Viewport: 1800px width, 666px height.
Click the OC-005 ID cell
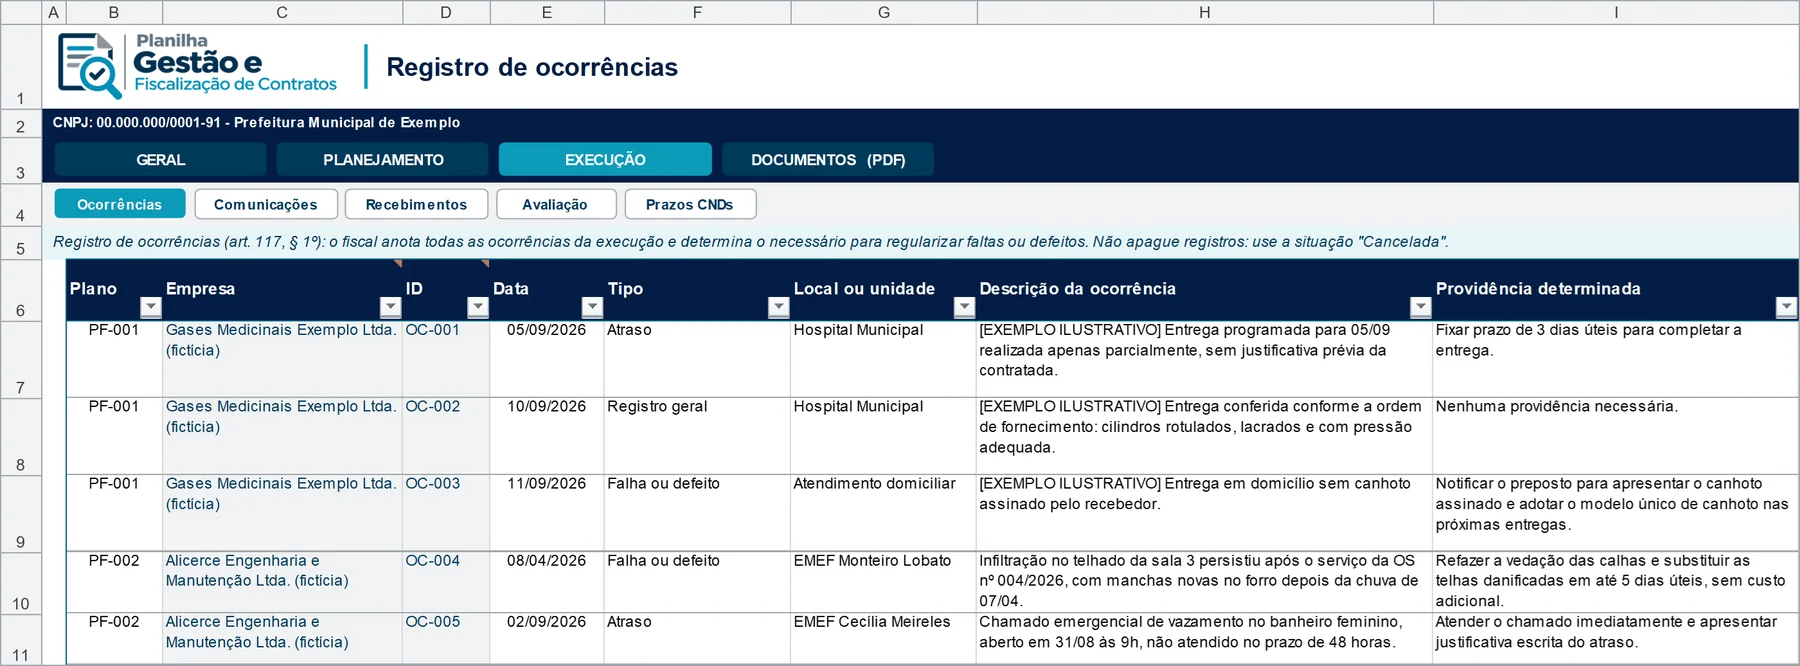(x=446, y=638)
